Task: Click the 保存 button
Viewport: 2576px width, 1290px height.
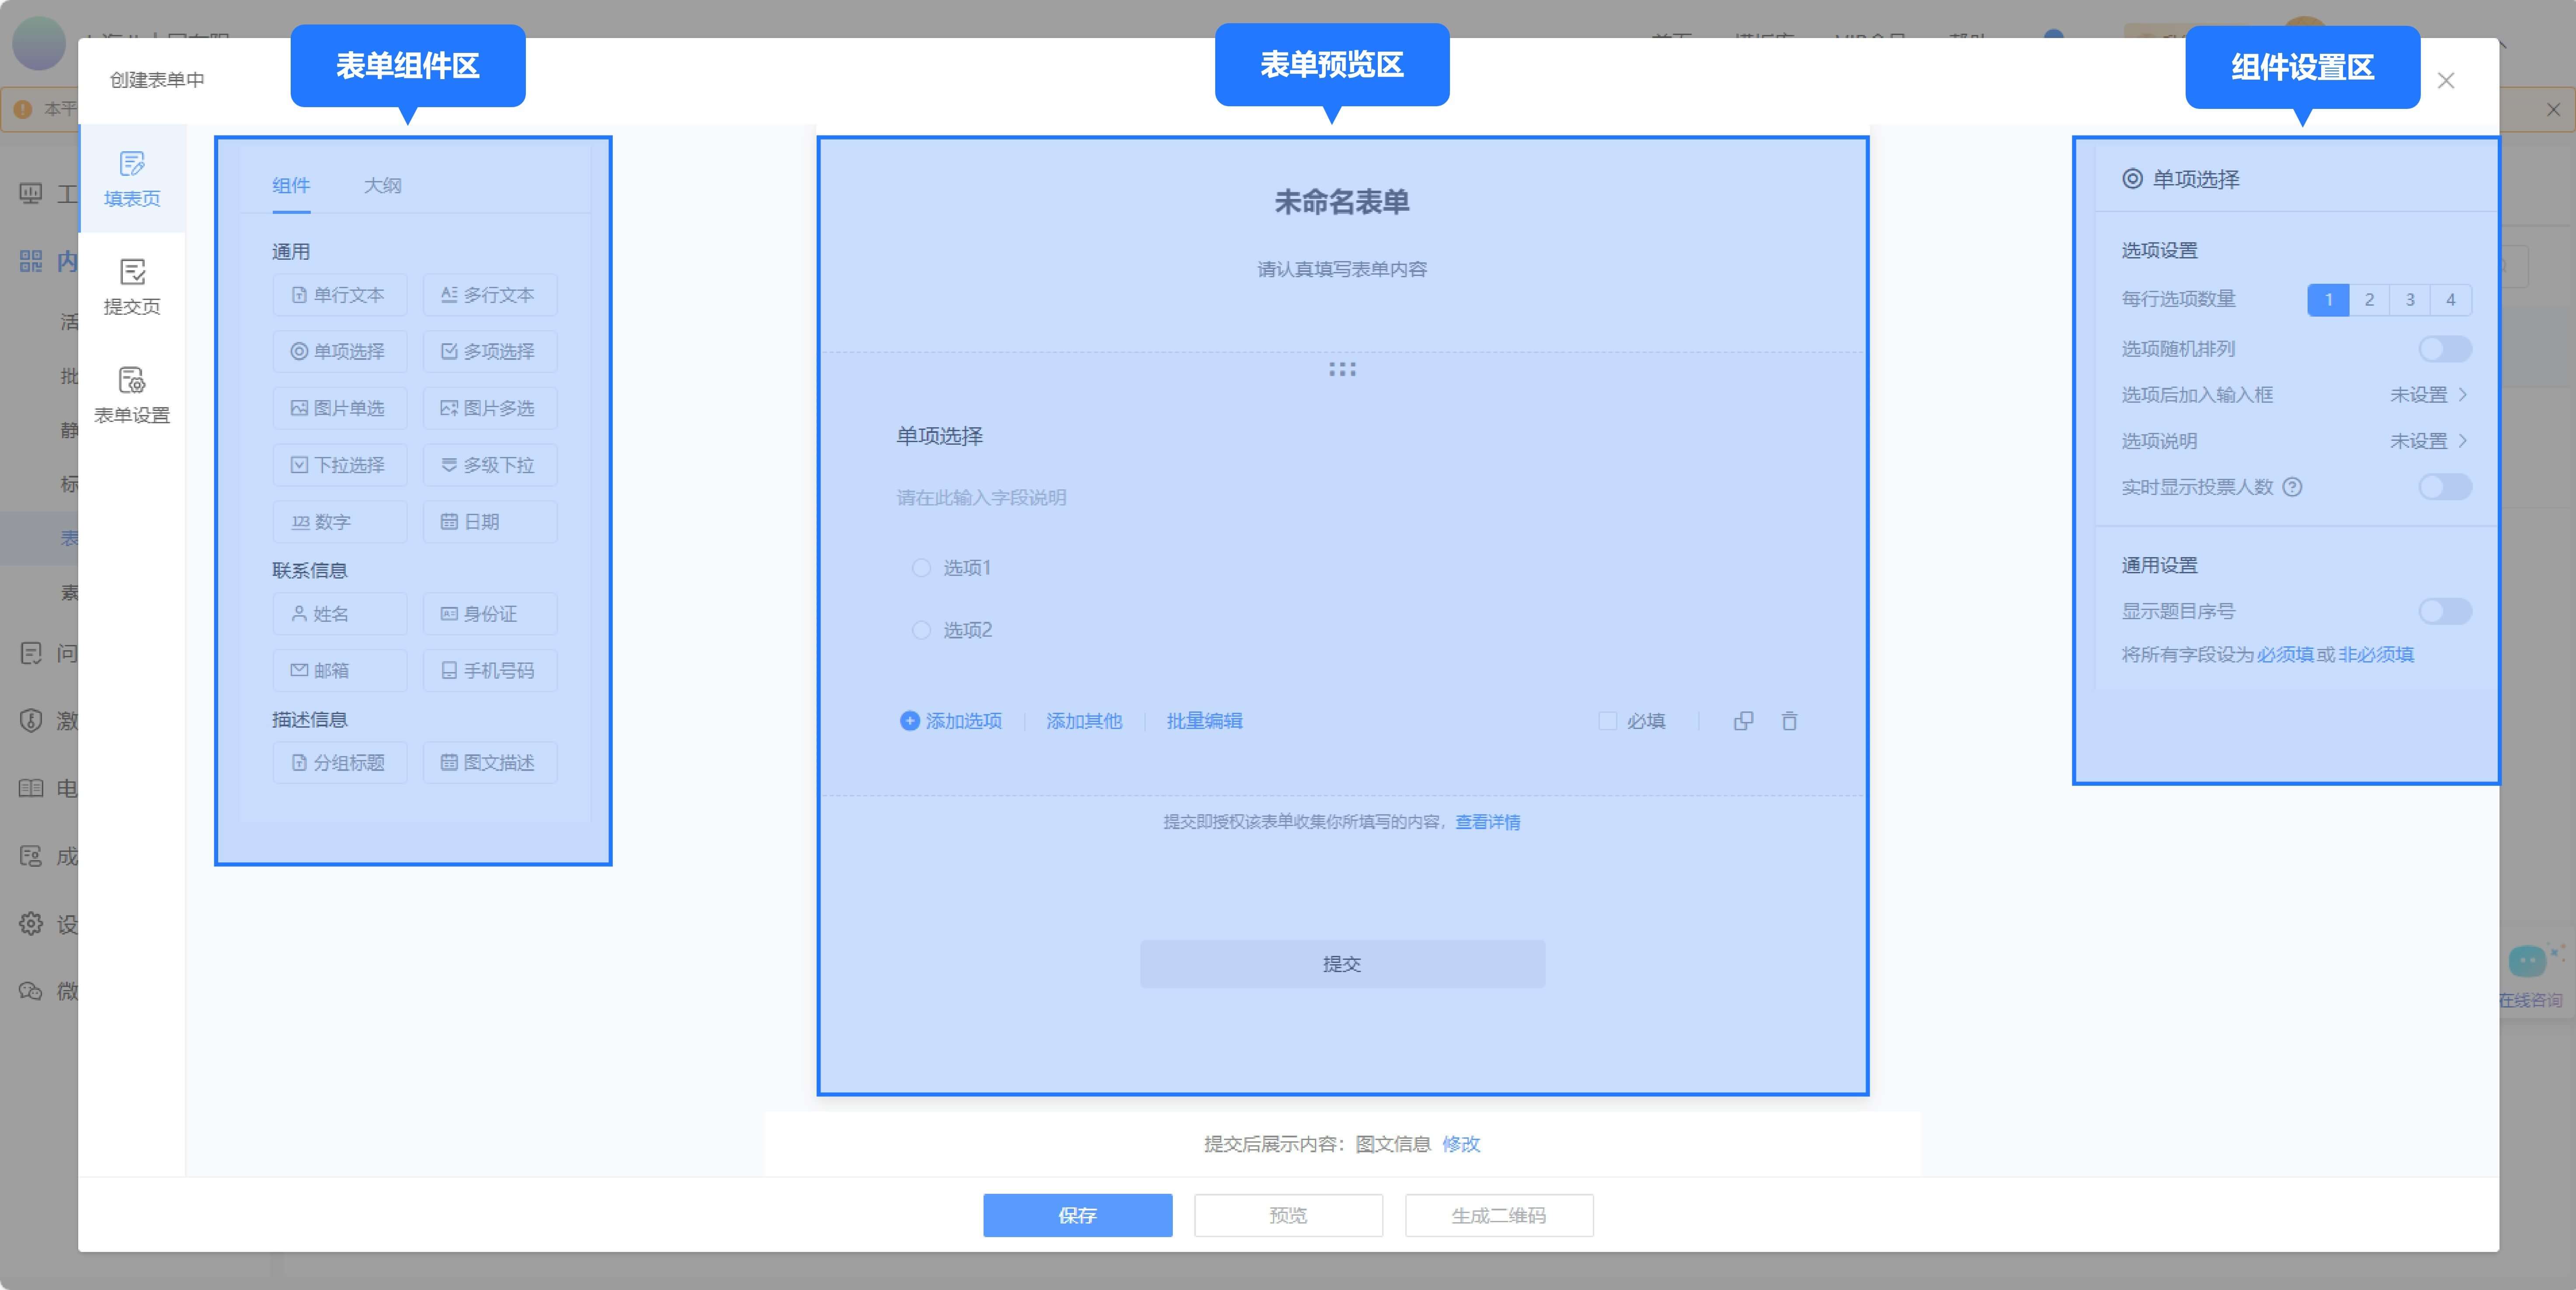Action: pyautogui.click(x=1077, y=1215)
